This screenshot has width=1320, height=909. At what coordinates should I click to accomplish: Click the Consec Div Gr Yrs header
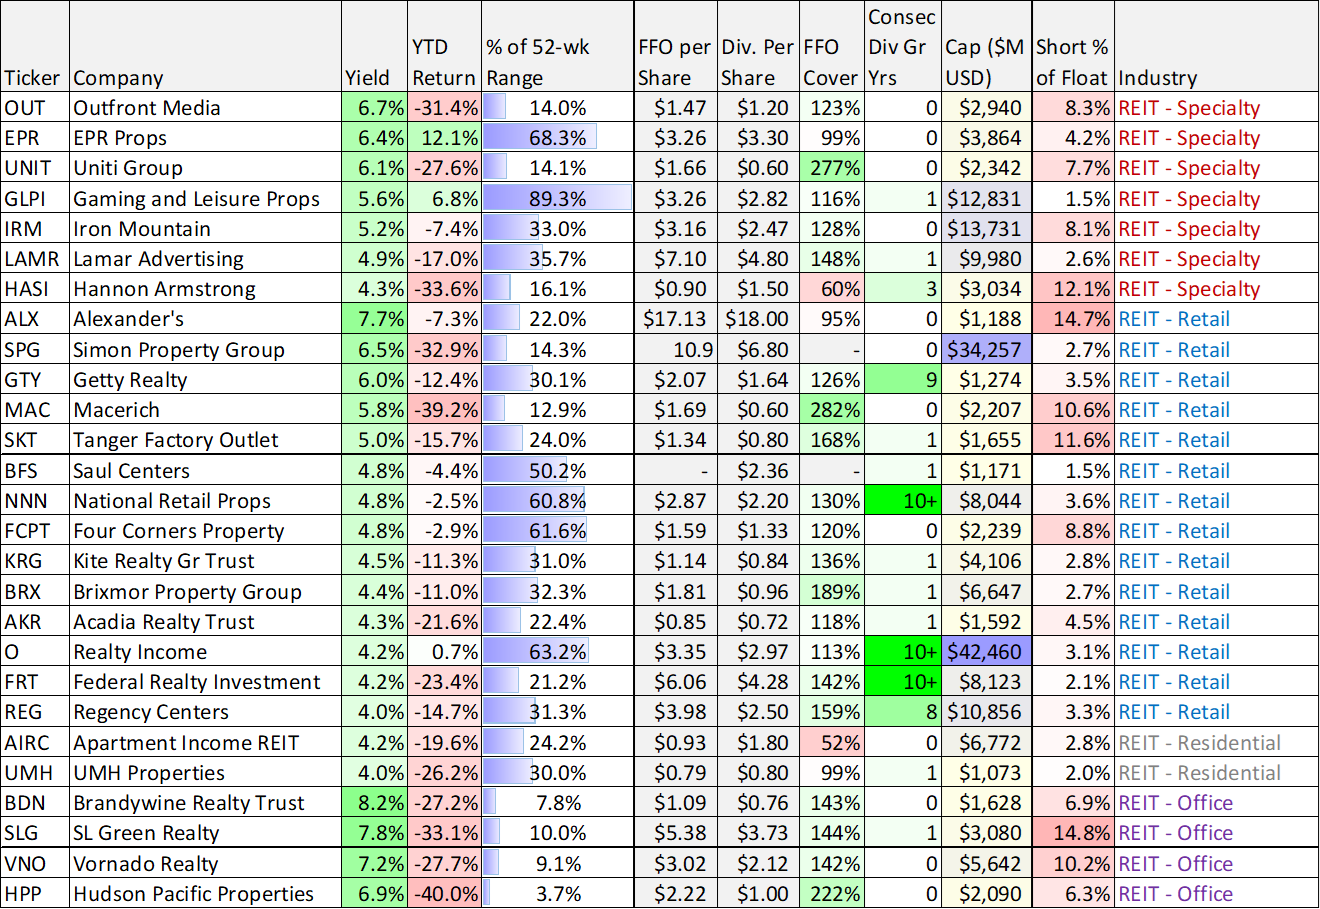point(903,47)
